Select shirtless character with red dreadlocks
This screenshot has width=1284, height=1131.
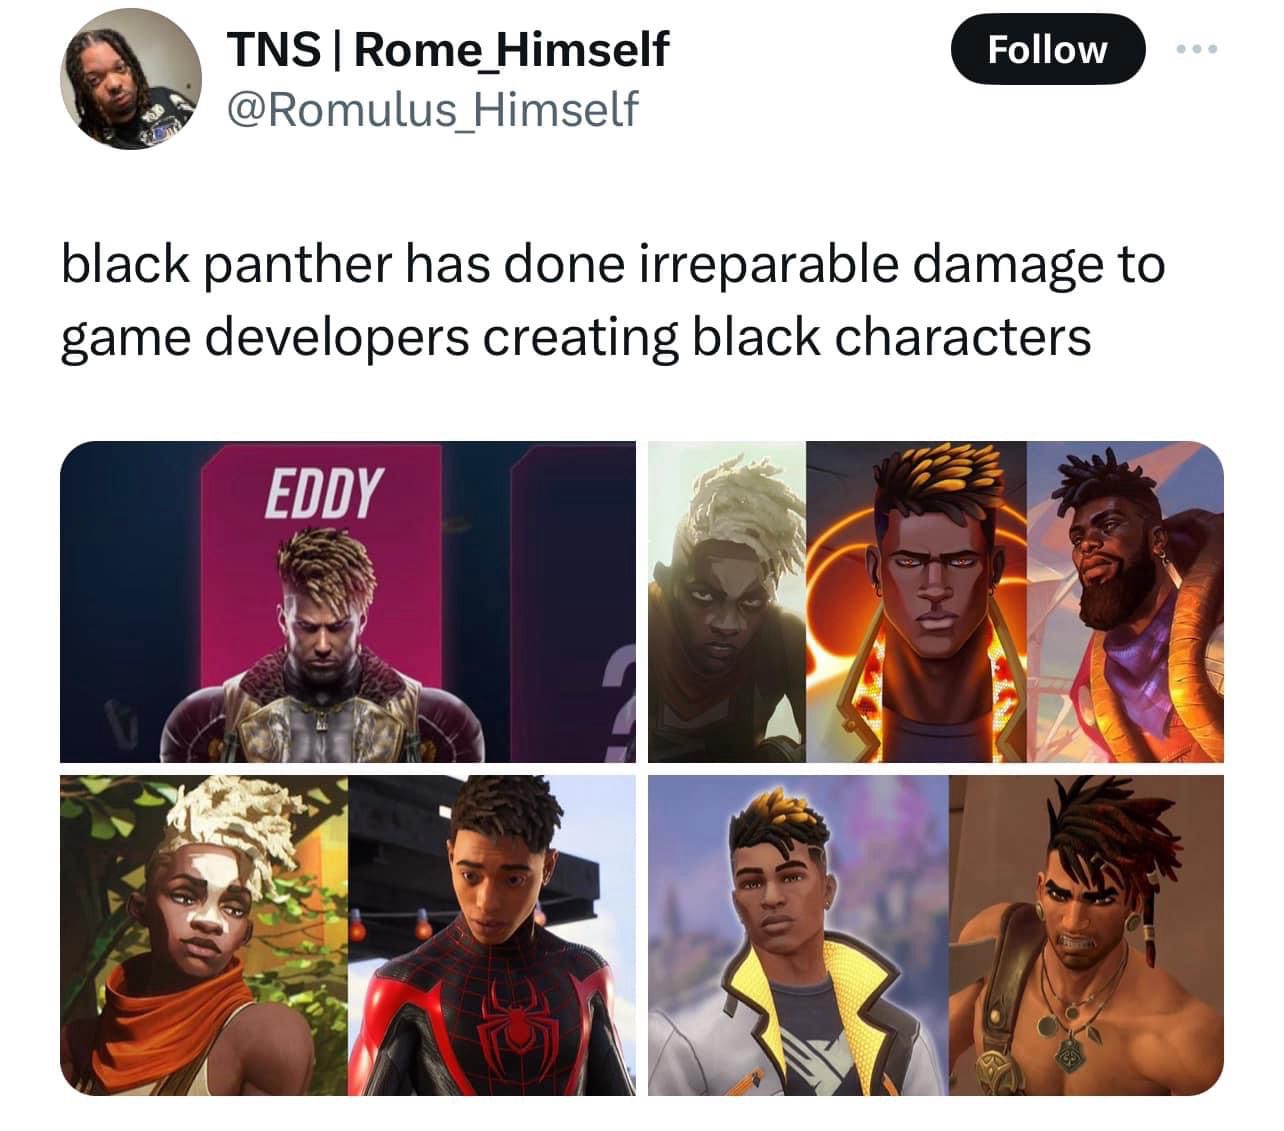(x=1086, y=934)
